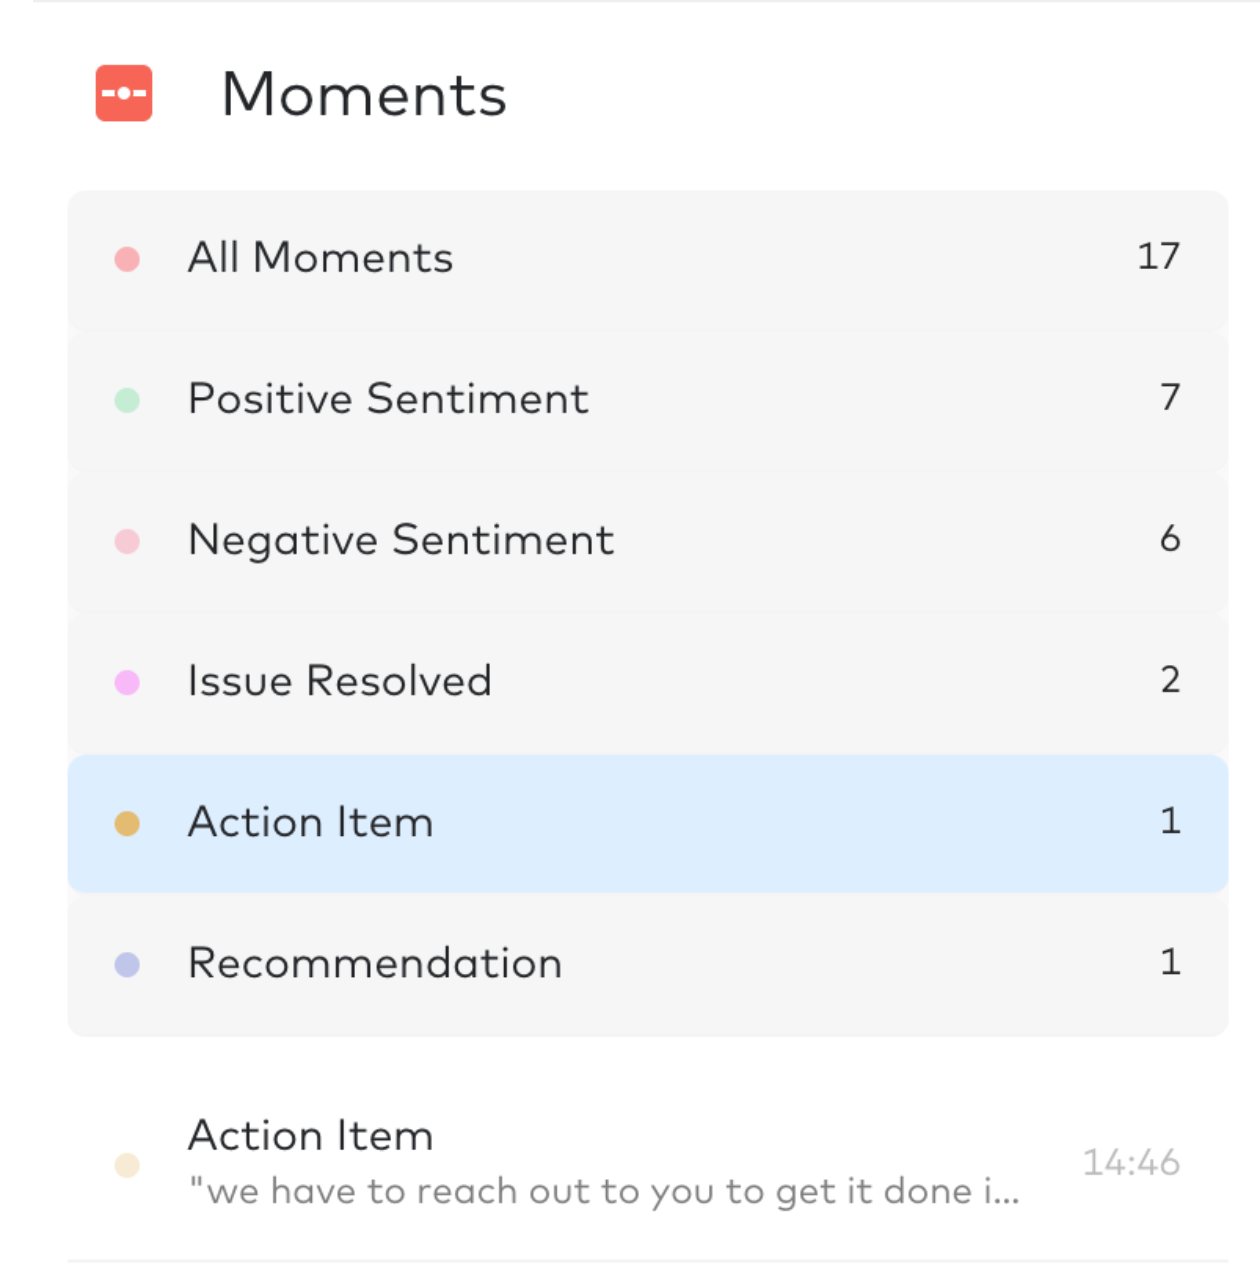Click the green Positive Sentiment dot
Image resolution: width=1260 pixels, height=1266 pixels.
click(x=127, y=400)
